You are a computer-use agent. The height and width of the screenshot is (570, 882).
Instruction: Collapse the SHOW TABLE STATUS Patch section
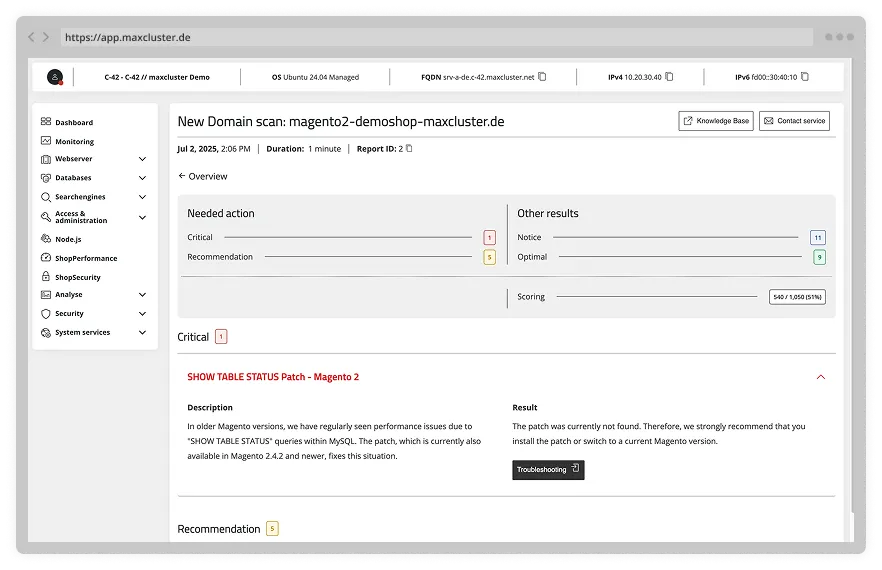pyautogui.click(x=821, y=377)
